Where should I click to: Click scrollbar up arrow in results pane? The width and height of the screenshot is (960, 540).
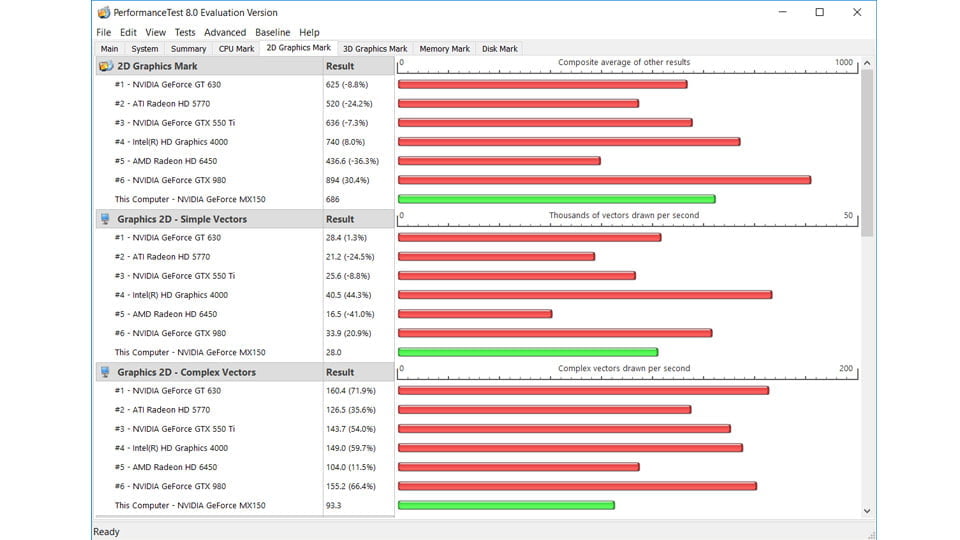(x=867, y=63)
